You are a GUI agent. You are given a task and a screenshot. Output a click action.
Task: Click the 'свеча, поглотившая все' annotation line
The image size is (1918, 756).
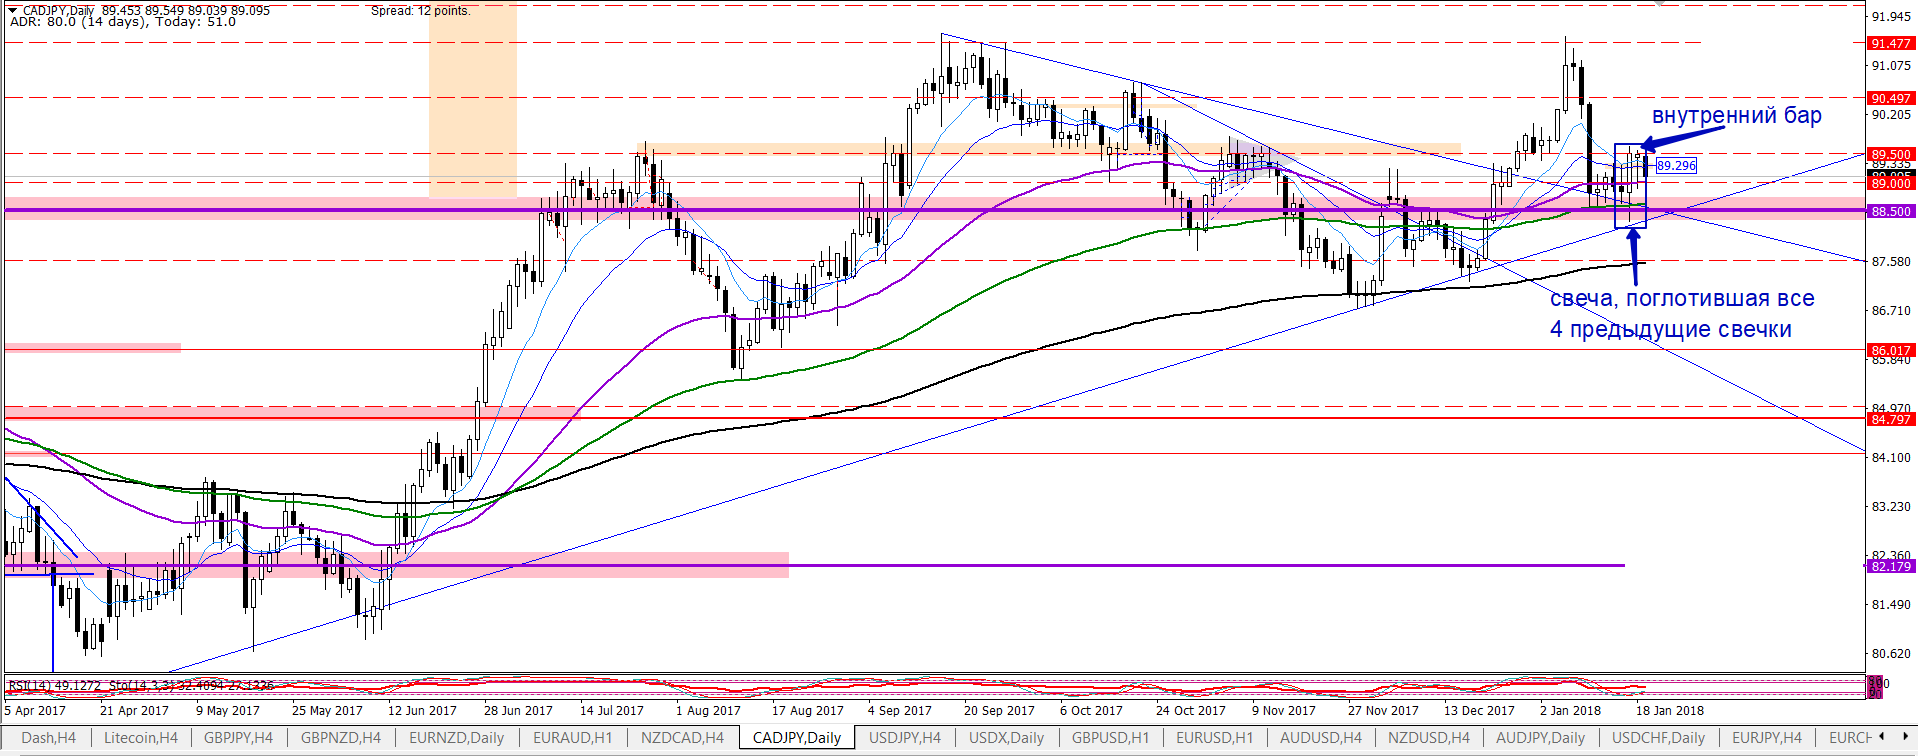click(x=1682, y=298)
